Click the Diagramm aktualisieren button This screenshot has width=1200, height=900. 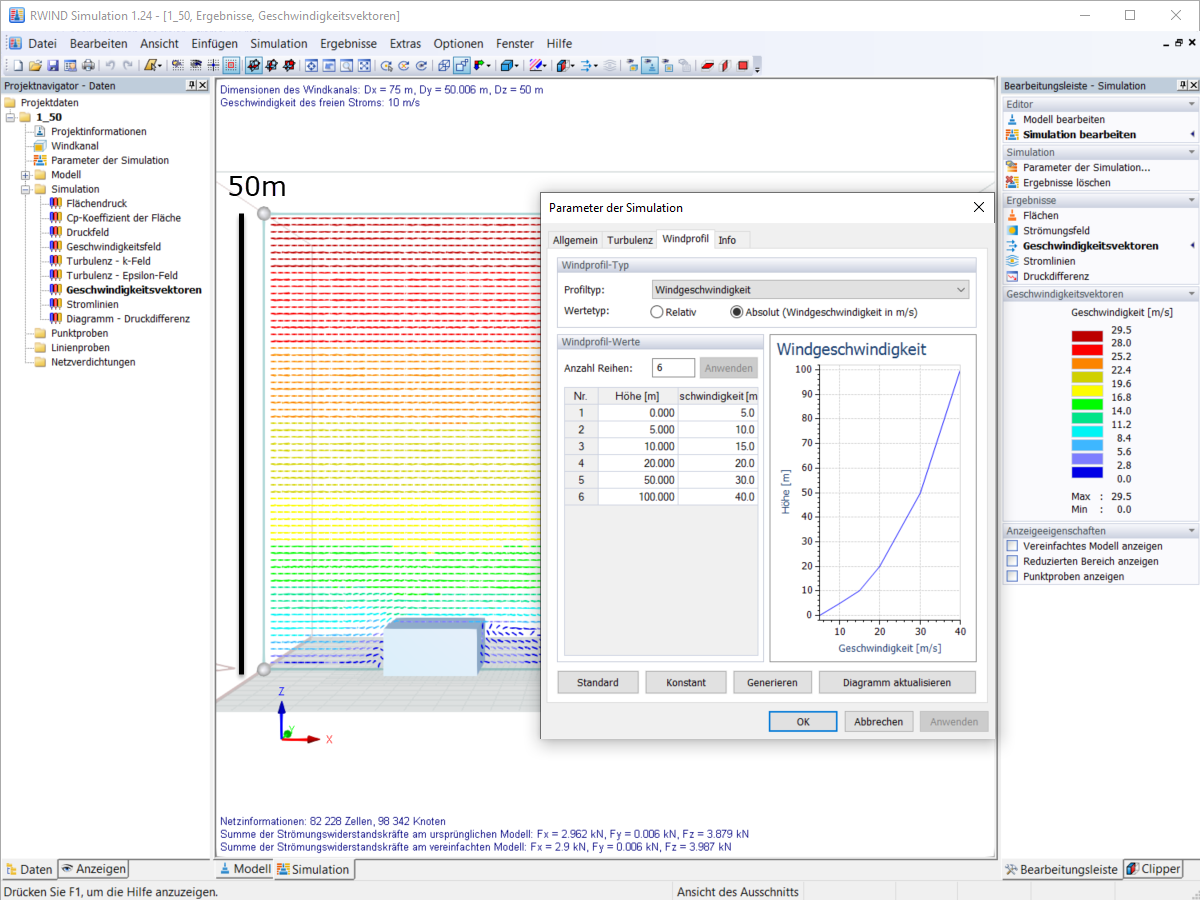click(x=896, y=682)
